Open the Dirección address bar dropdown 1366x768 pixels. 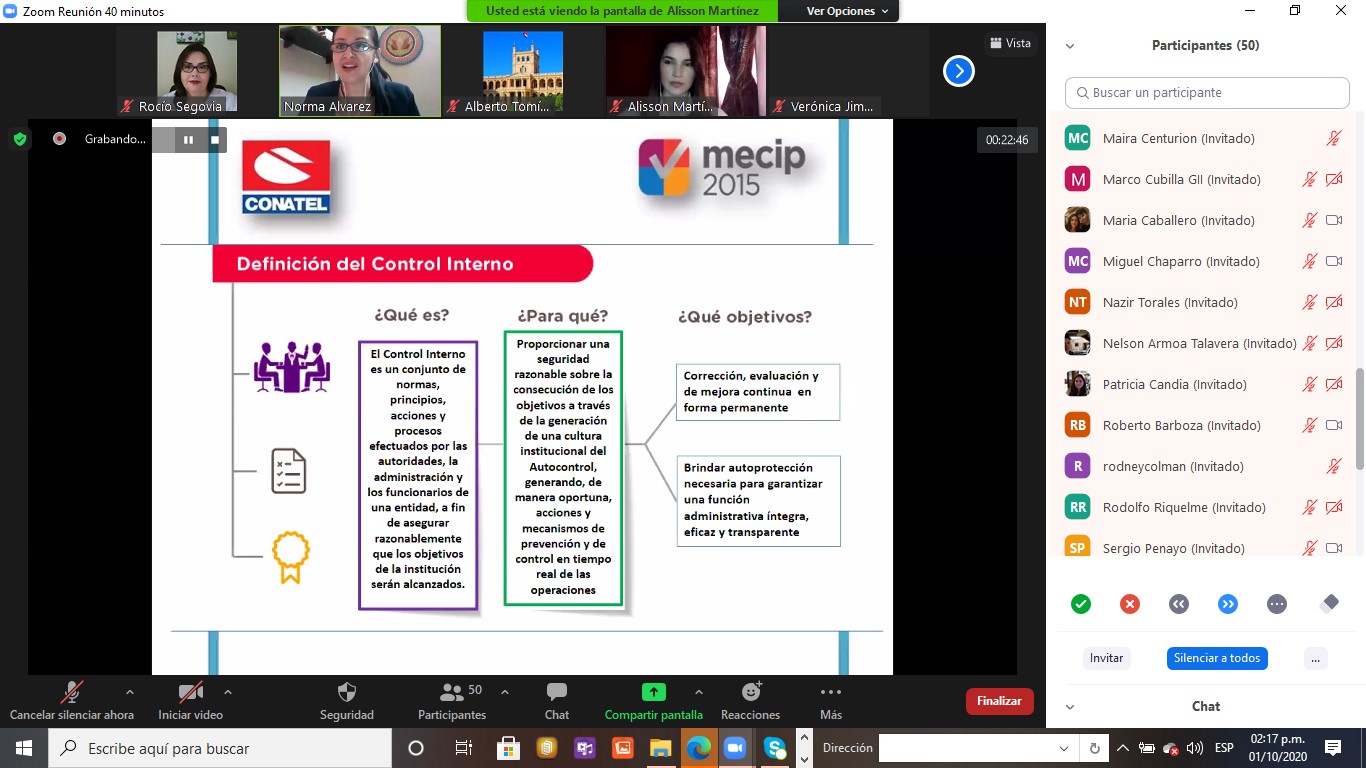[1064, 748]
